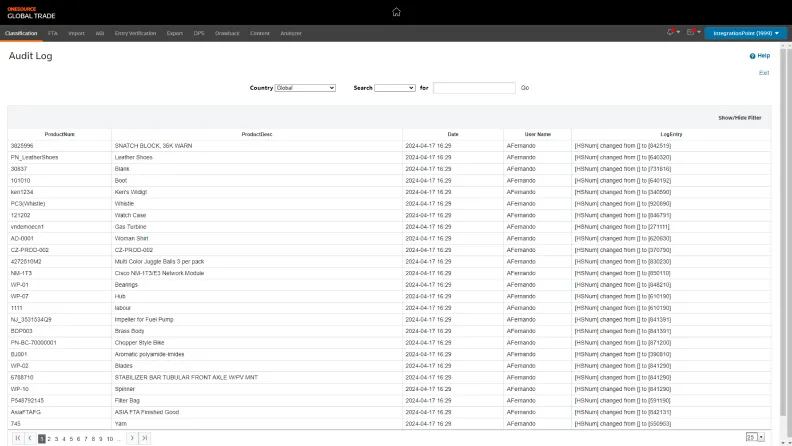Click the search text input field
792x446 pixels.
click(x=474, y=88)
